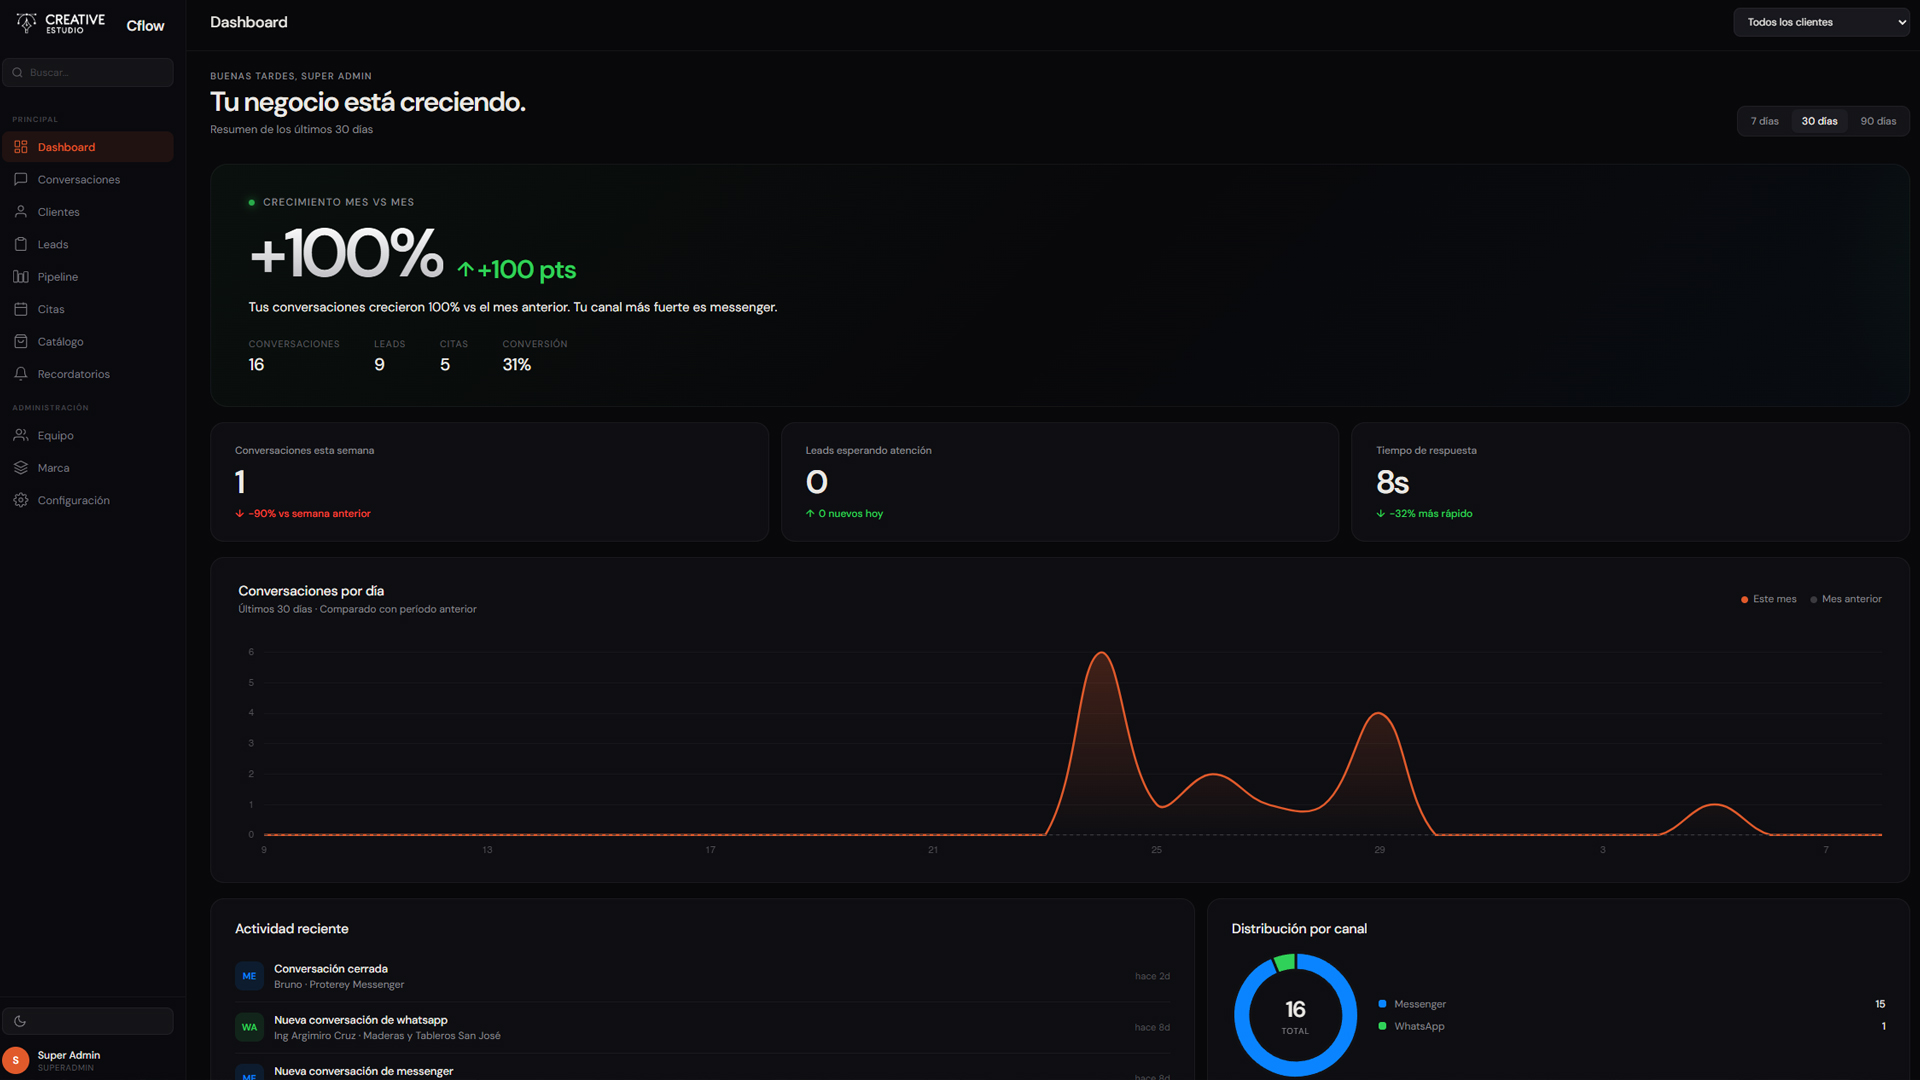Click the +100% growth figure

coord(346,253)
